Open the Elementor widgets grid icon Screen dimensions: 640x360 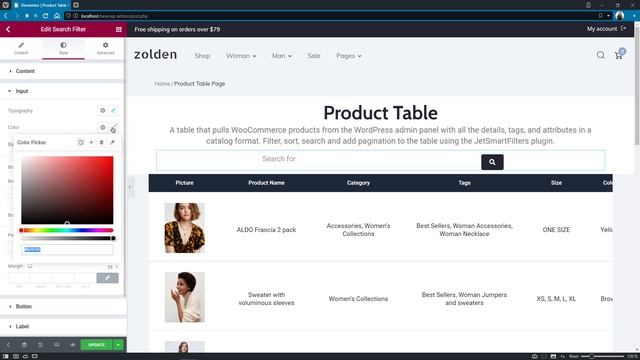click(119, 29)
